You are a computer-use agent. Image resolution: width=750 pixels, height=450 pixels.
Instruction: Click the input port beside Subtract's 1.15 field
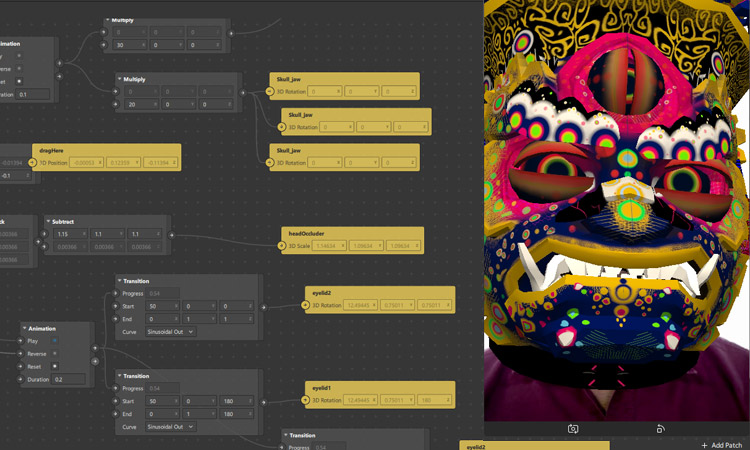click(x=44, y=234)
